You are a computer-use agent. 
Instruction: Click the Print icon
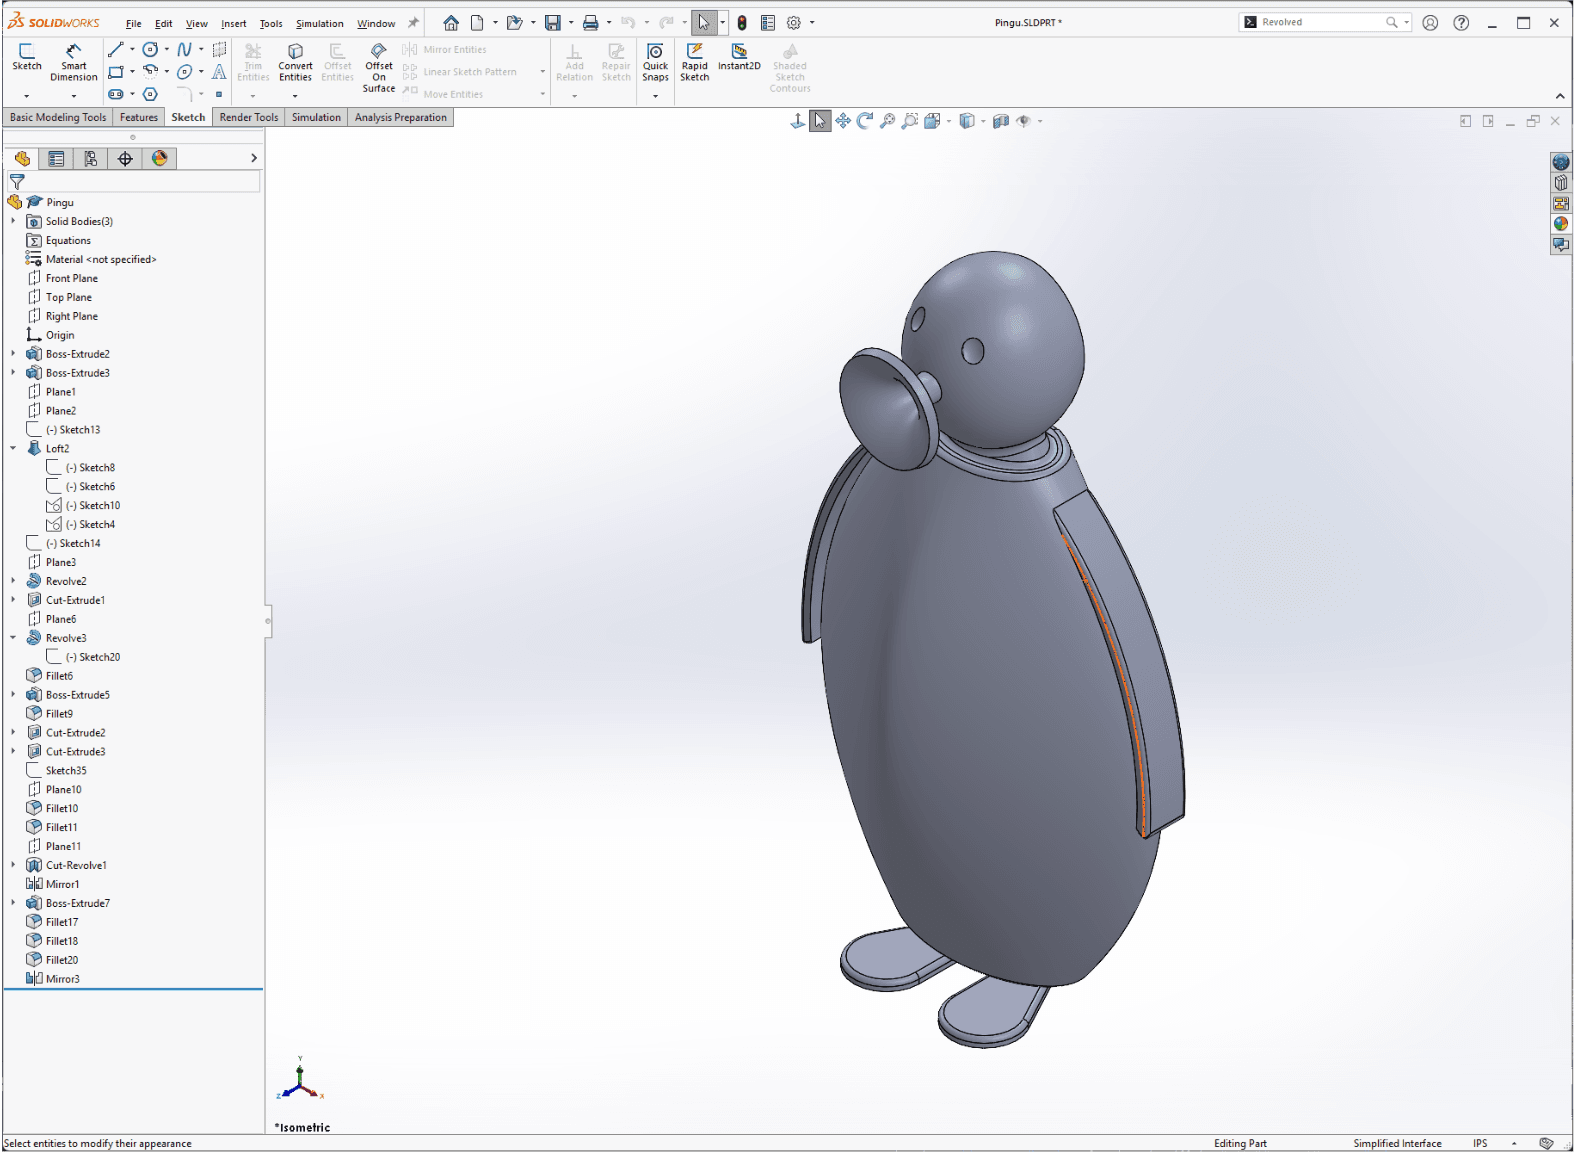point(590,23)
